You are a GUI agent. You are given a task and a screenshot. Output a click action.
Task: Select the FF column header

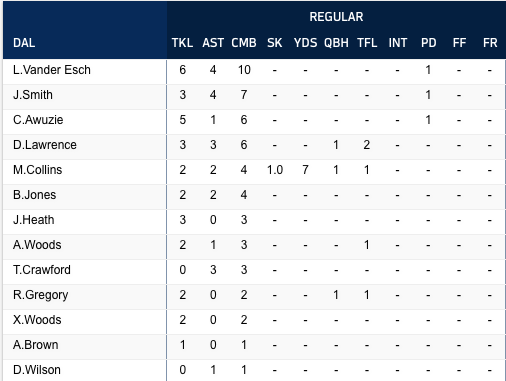coord(459,43)
